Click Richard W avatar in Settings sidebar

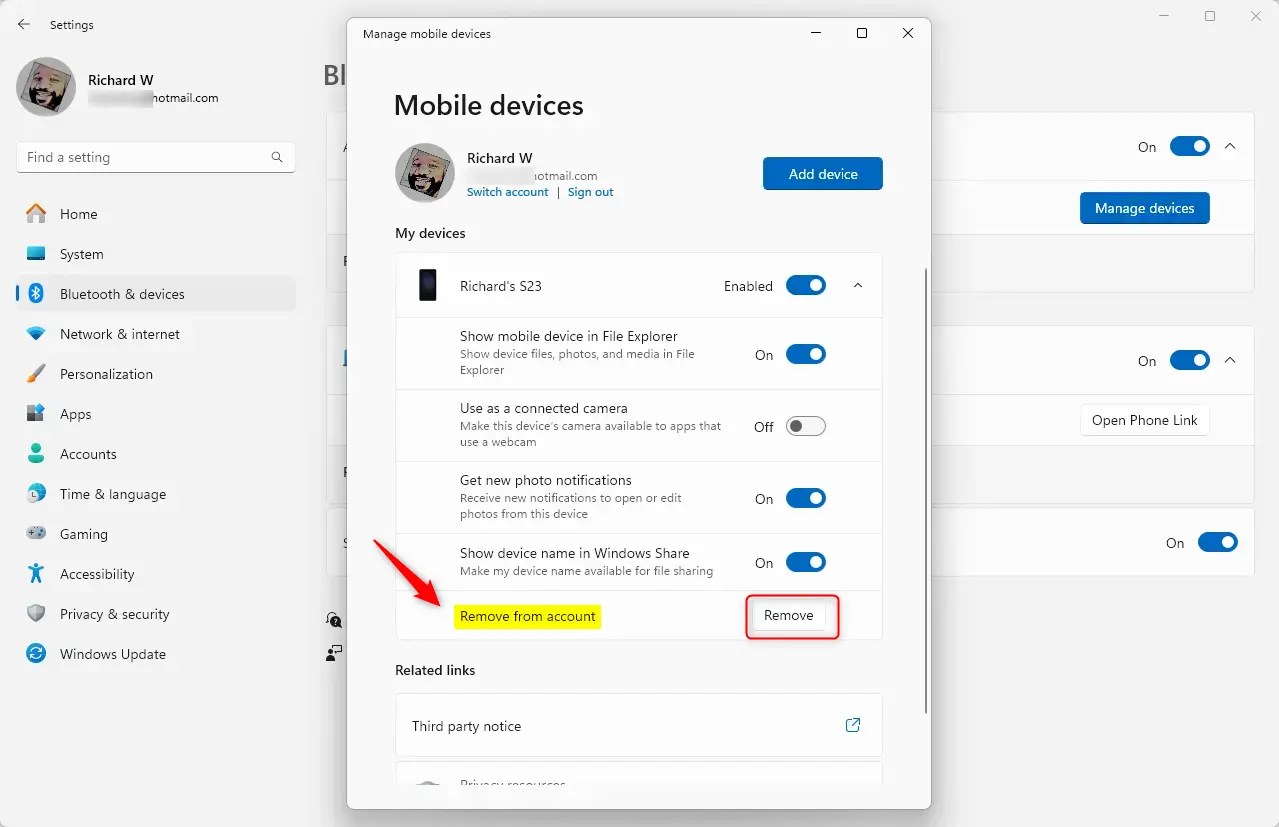pos(46,87)
